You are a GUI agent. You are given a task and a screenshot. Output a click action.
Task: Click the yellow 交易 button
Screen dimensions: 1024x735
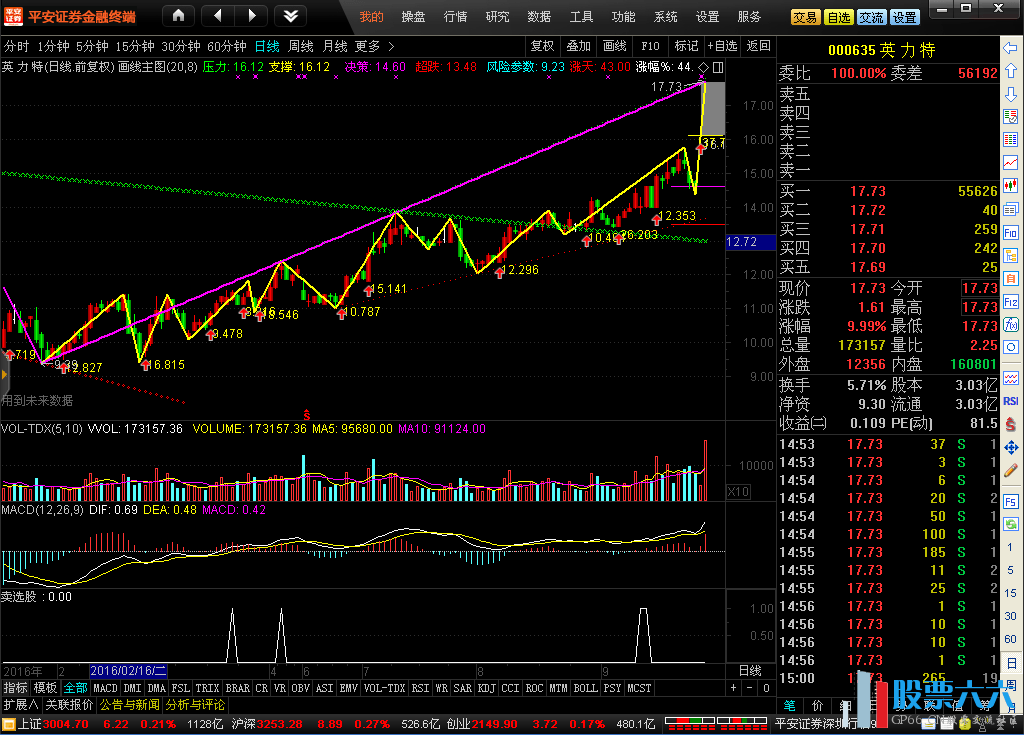coord(805,18)
